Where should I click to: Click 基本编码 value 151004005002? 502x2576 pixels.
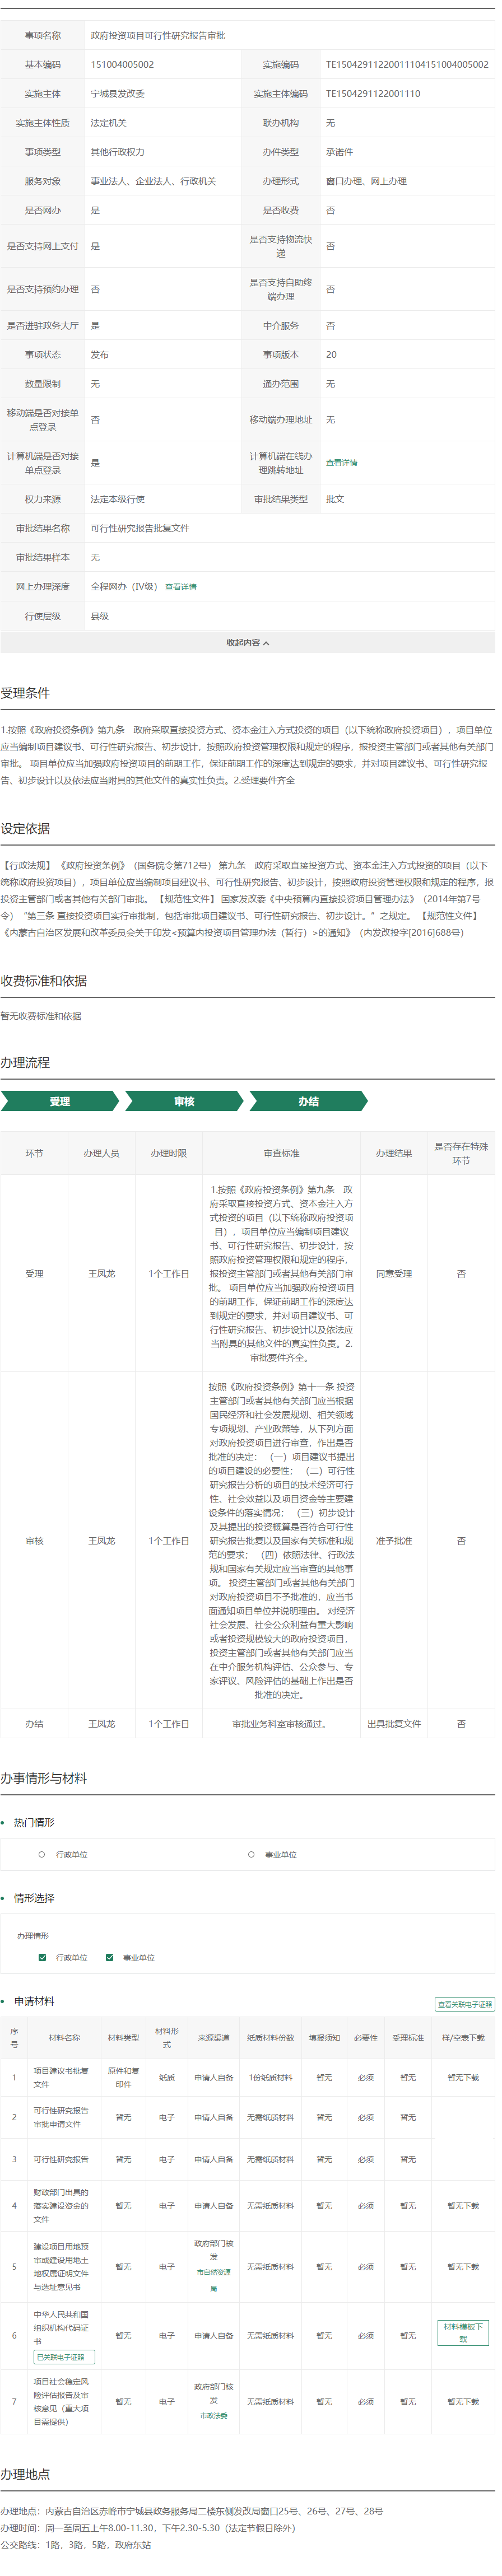(x=122, y=65)
